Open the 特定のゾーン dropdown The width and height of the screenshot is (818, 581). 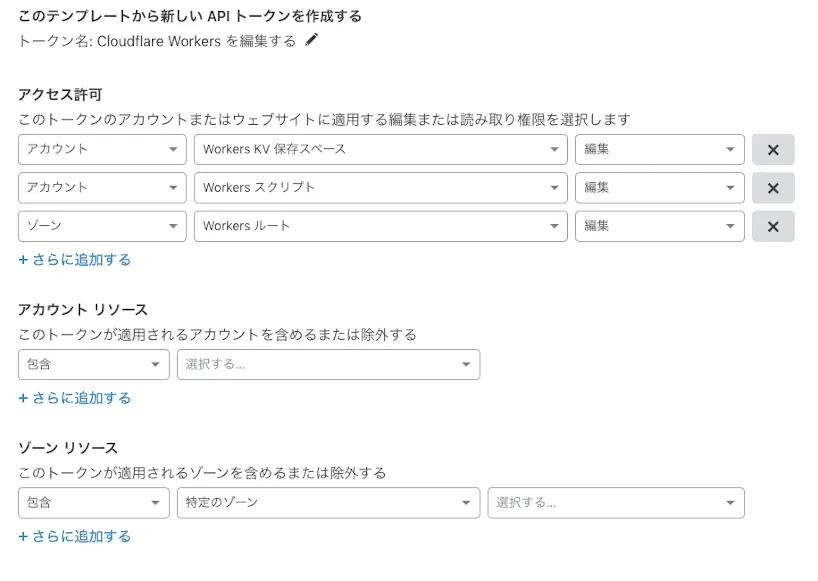[x=328, y=503]
